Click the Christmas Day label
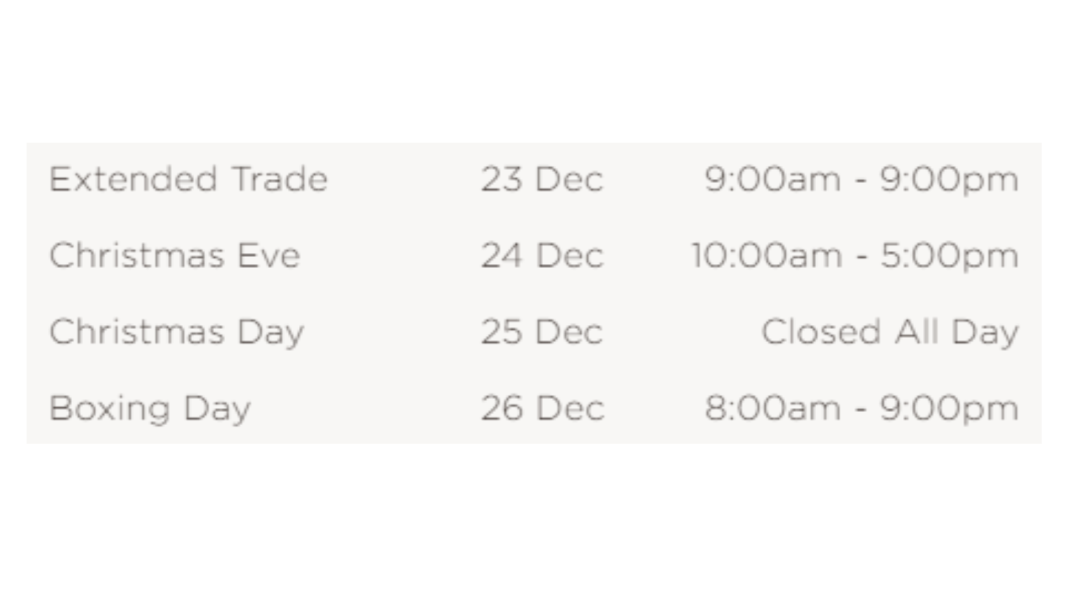This screenshot has height=593, width=1080. pos(177,333)
